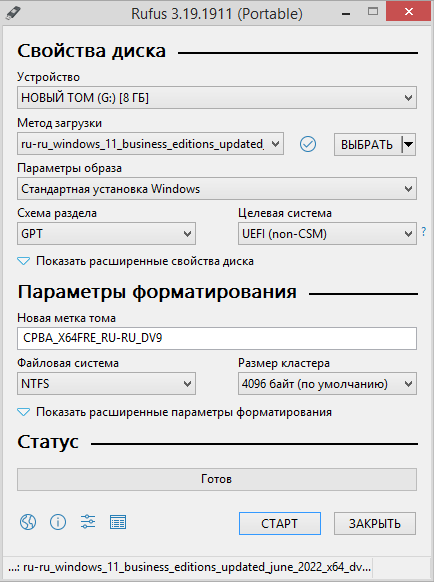Open the Метод загрузки boot selection dropdown
434x582 pixels.
pos(150,144)
